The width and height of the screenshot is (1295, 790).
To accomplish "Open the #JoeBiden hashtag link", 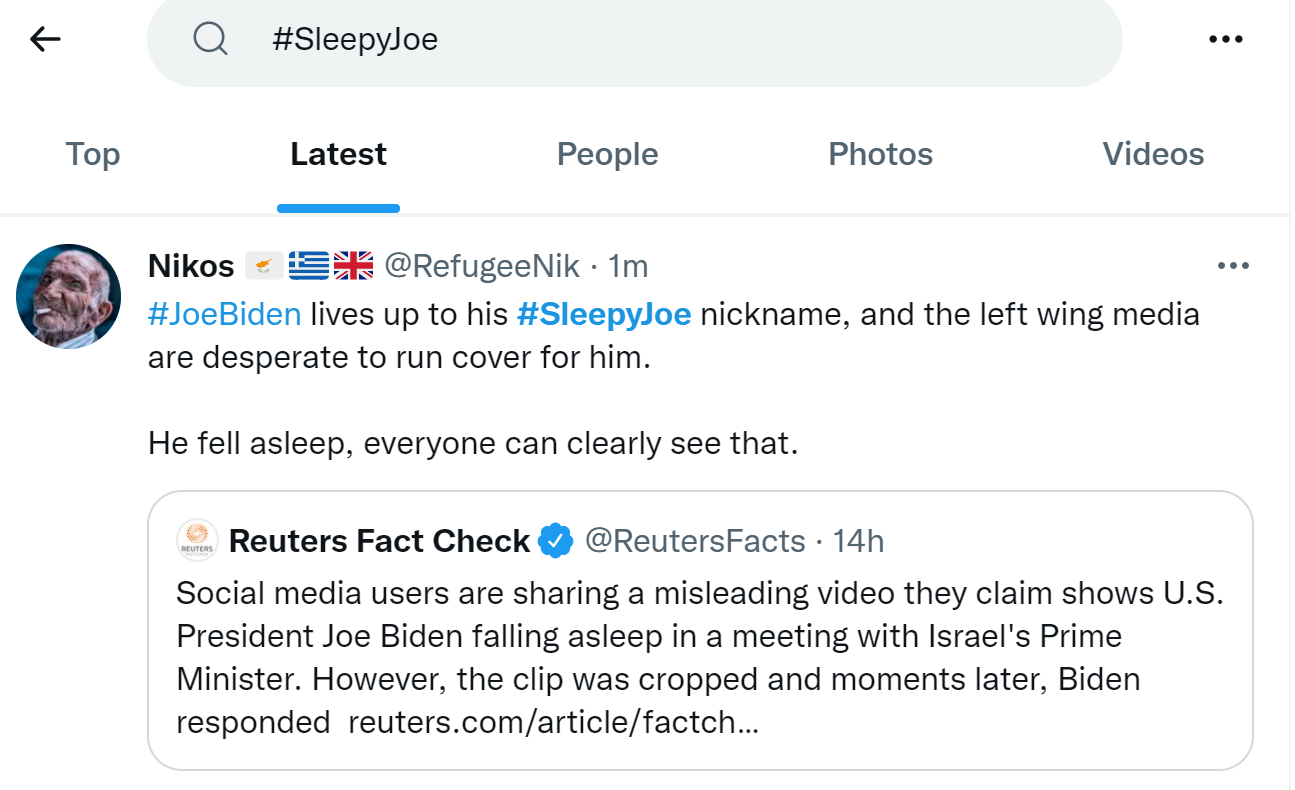I will [224, 314].
